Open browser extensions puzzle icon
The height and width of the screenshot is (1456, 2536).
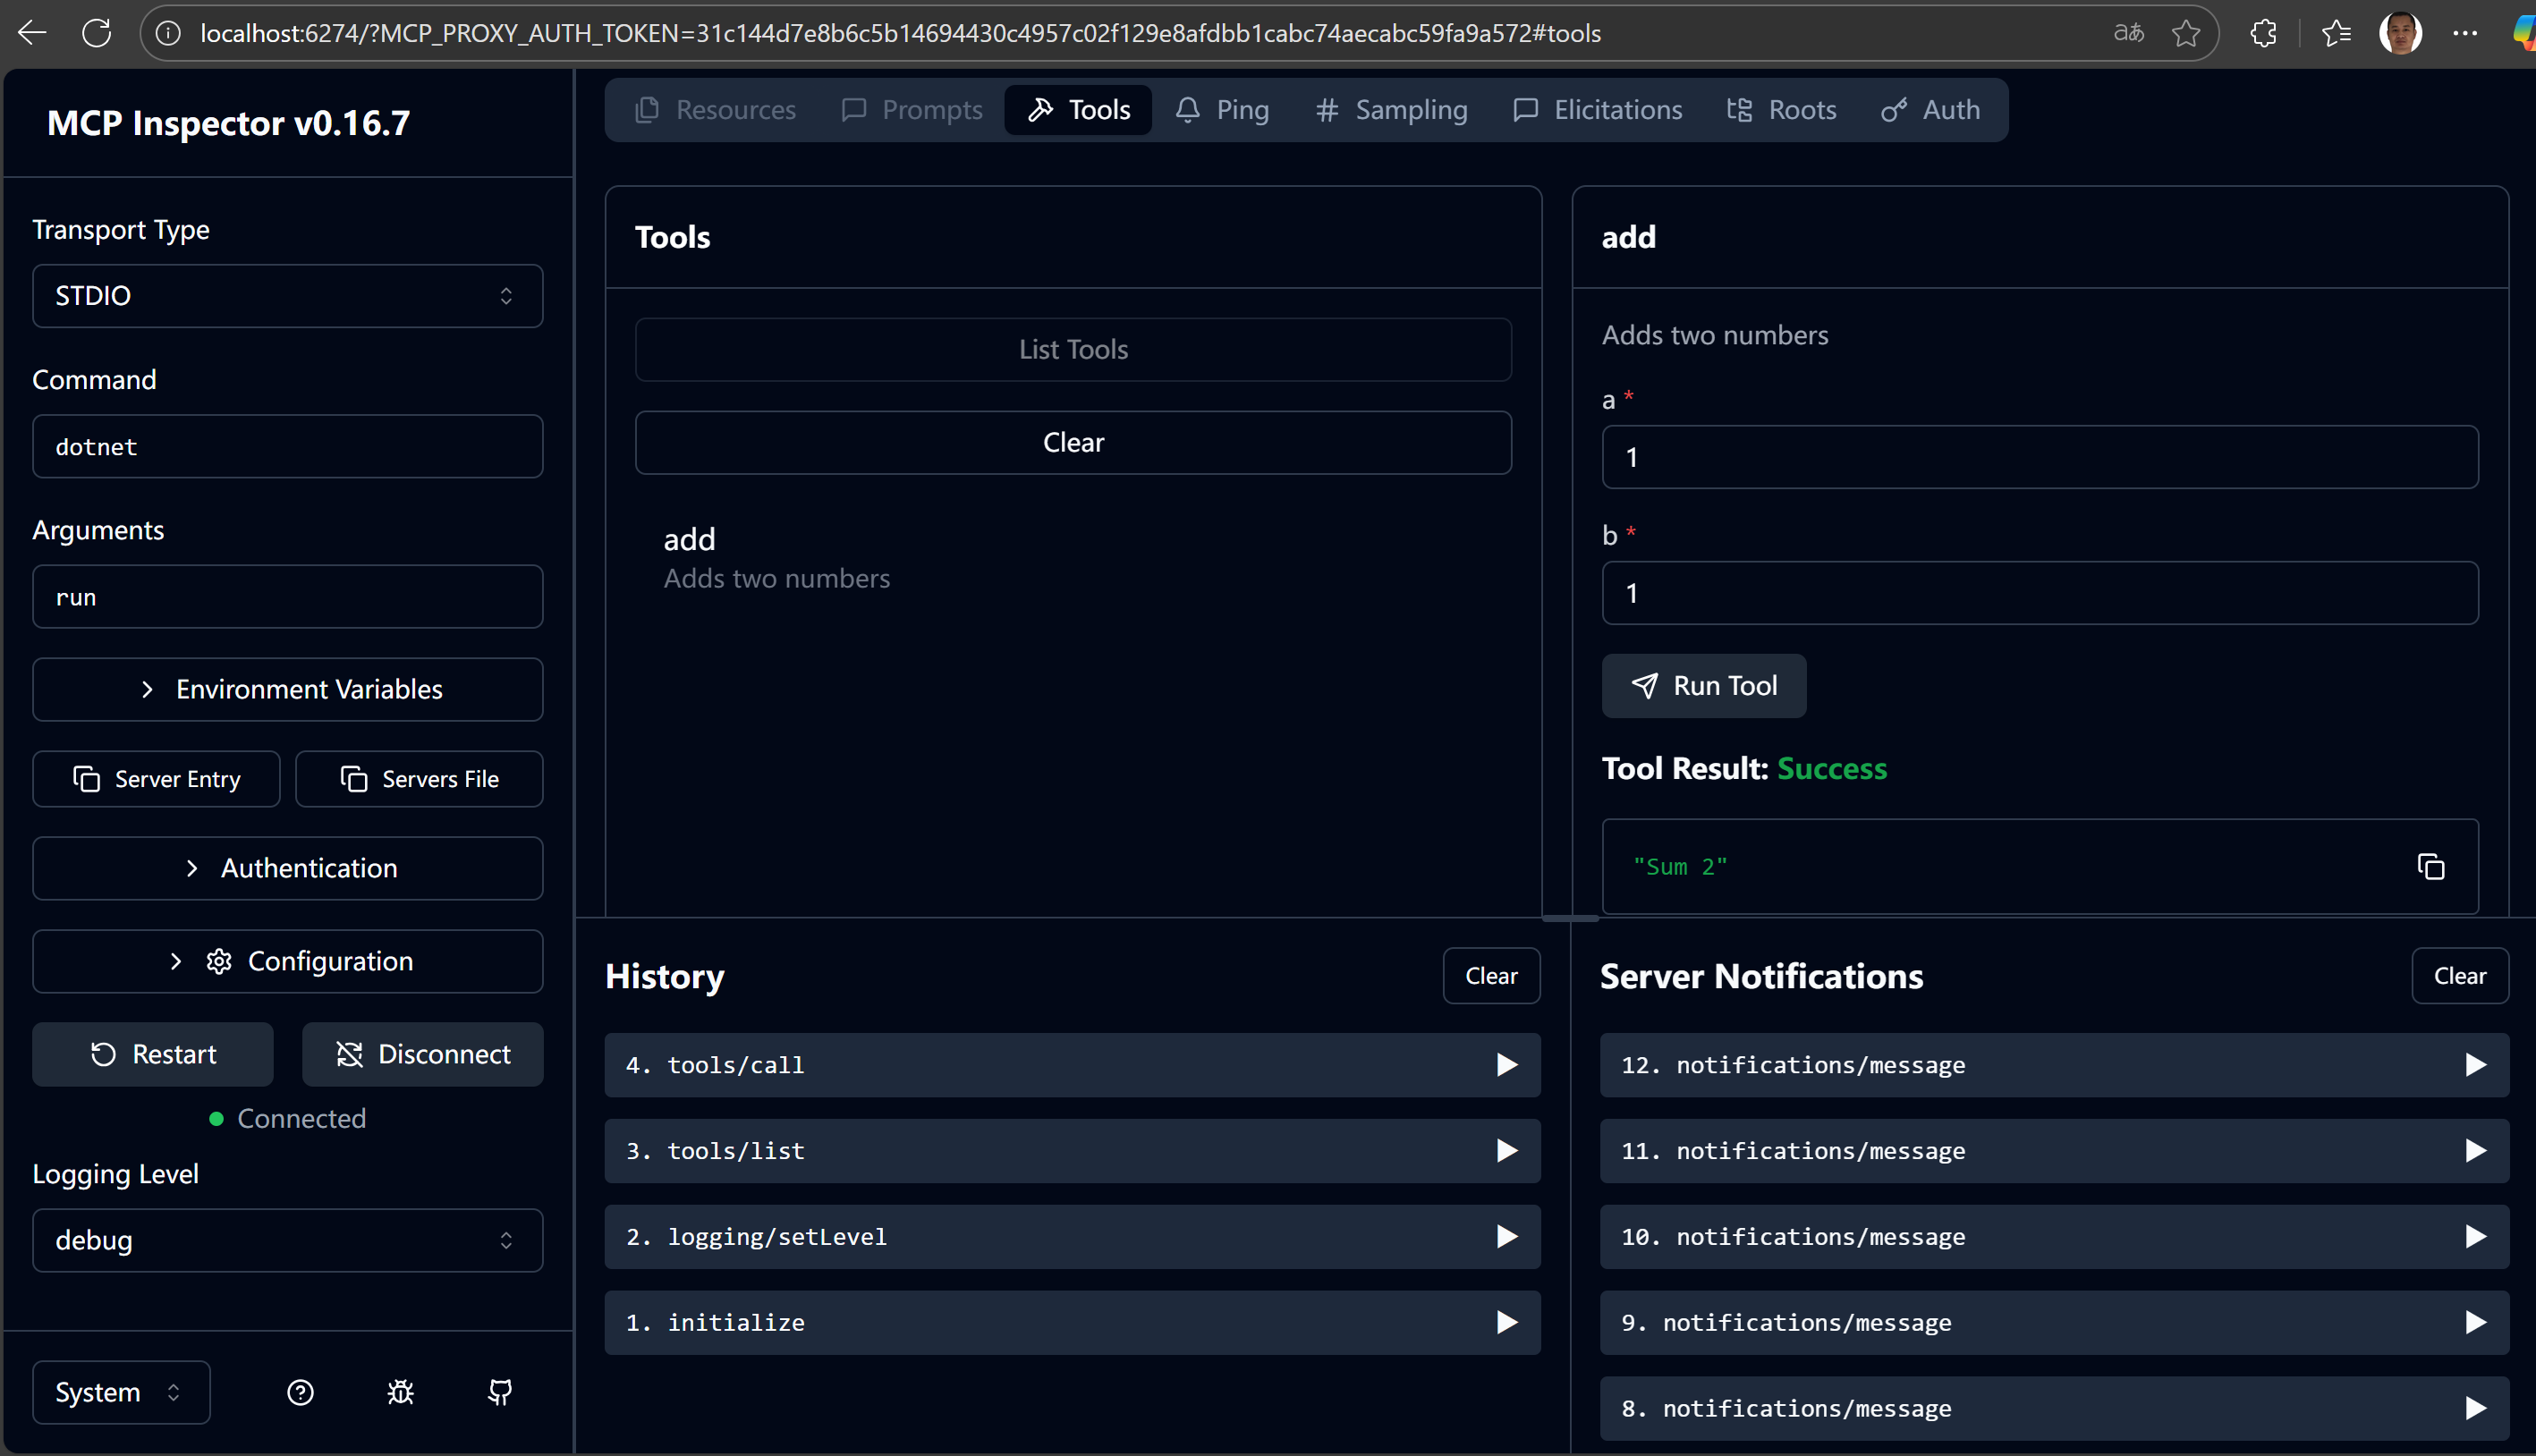2263,33
